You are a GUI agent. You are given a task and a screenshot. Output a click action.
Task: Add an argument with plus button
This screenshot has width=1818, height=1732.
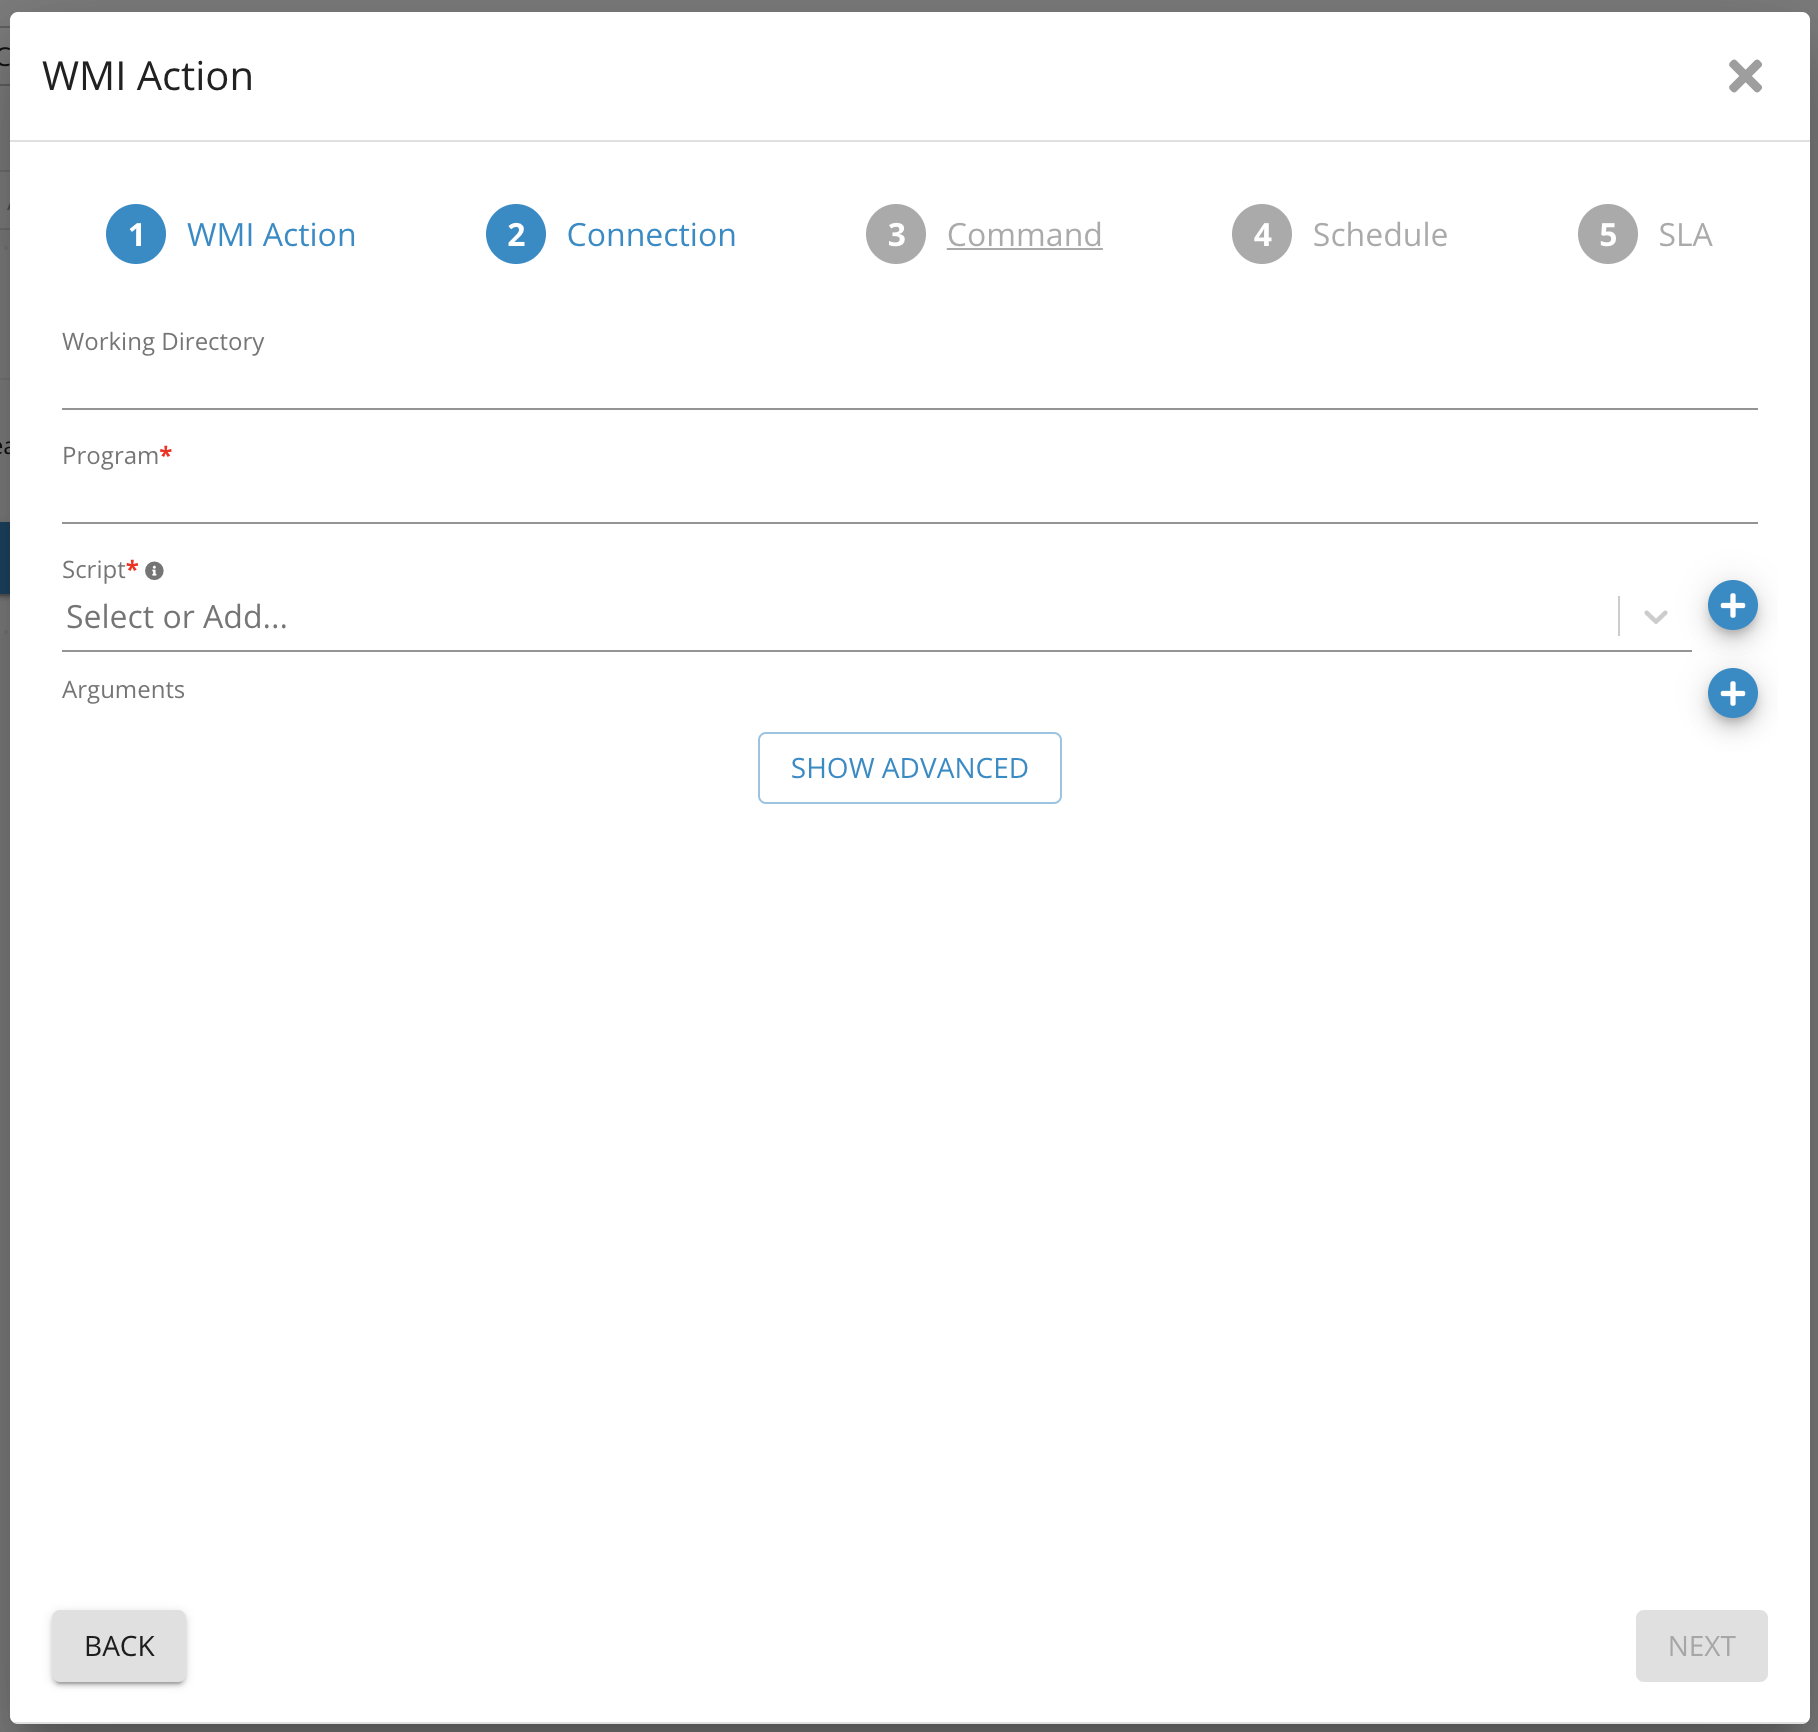(x=1732, y=694)
